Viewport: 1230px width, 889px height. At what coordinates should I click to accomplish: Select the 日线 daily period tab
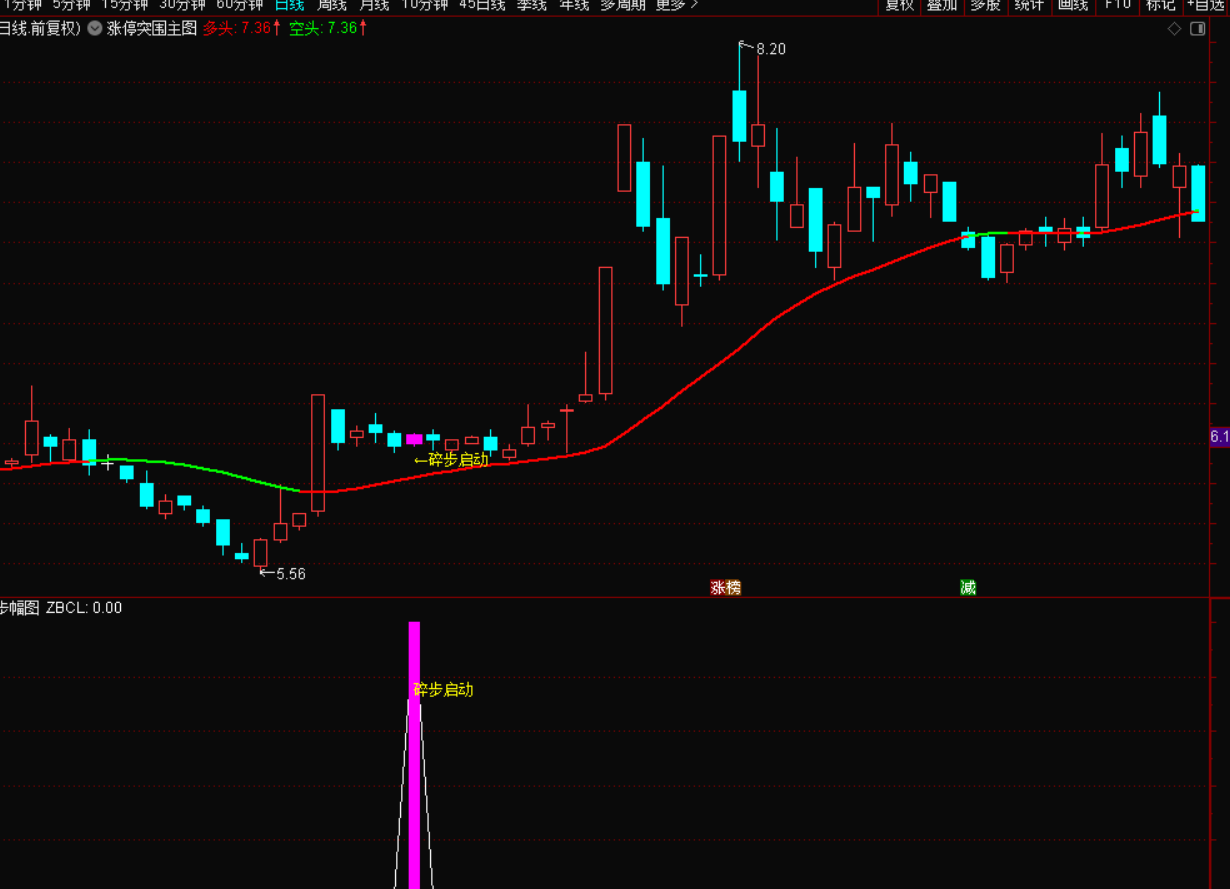tap(288, 5)
